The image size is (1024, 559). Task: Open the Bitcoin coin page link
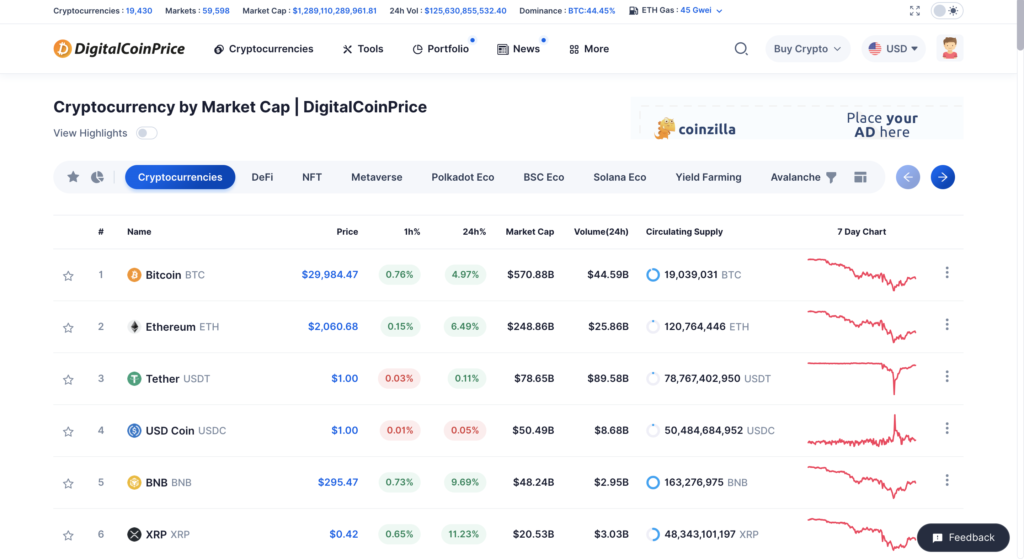pos(164,275)
